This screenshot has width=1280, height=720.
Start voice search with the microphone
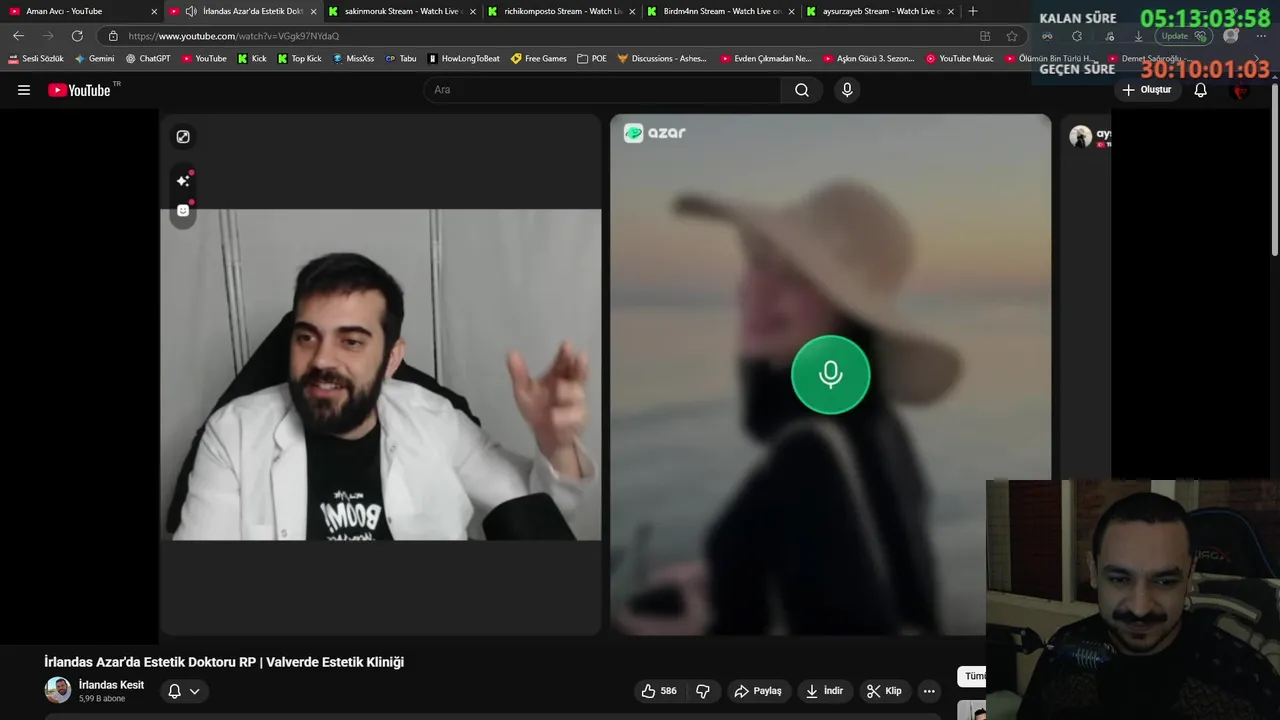pyautogui.click(x=847, y=90)
